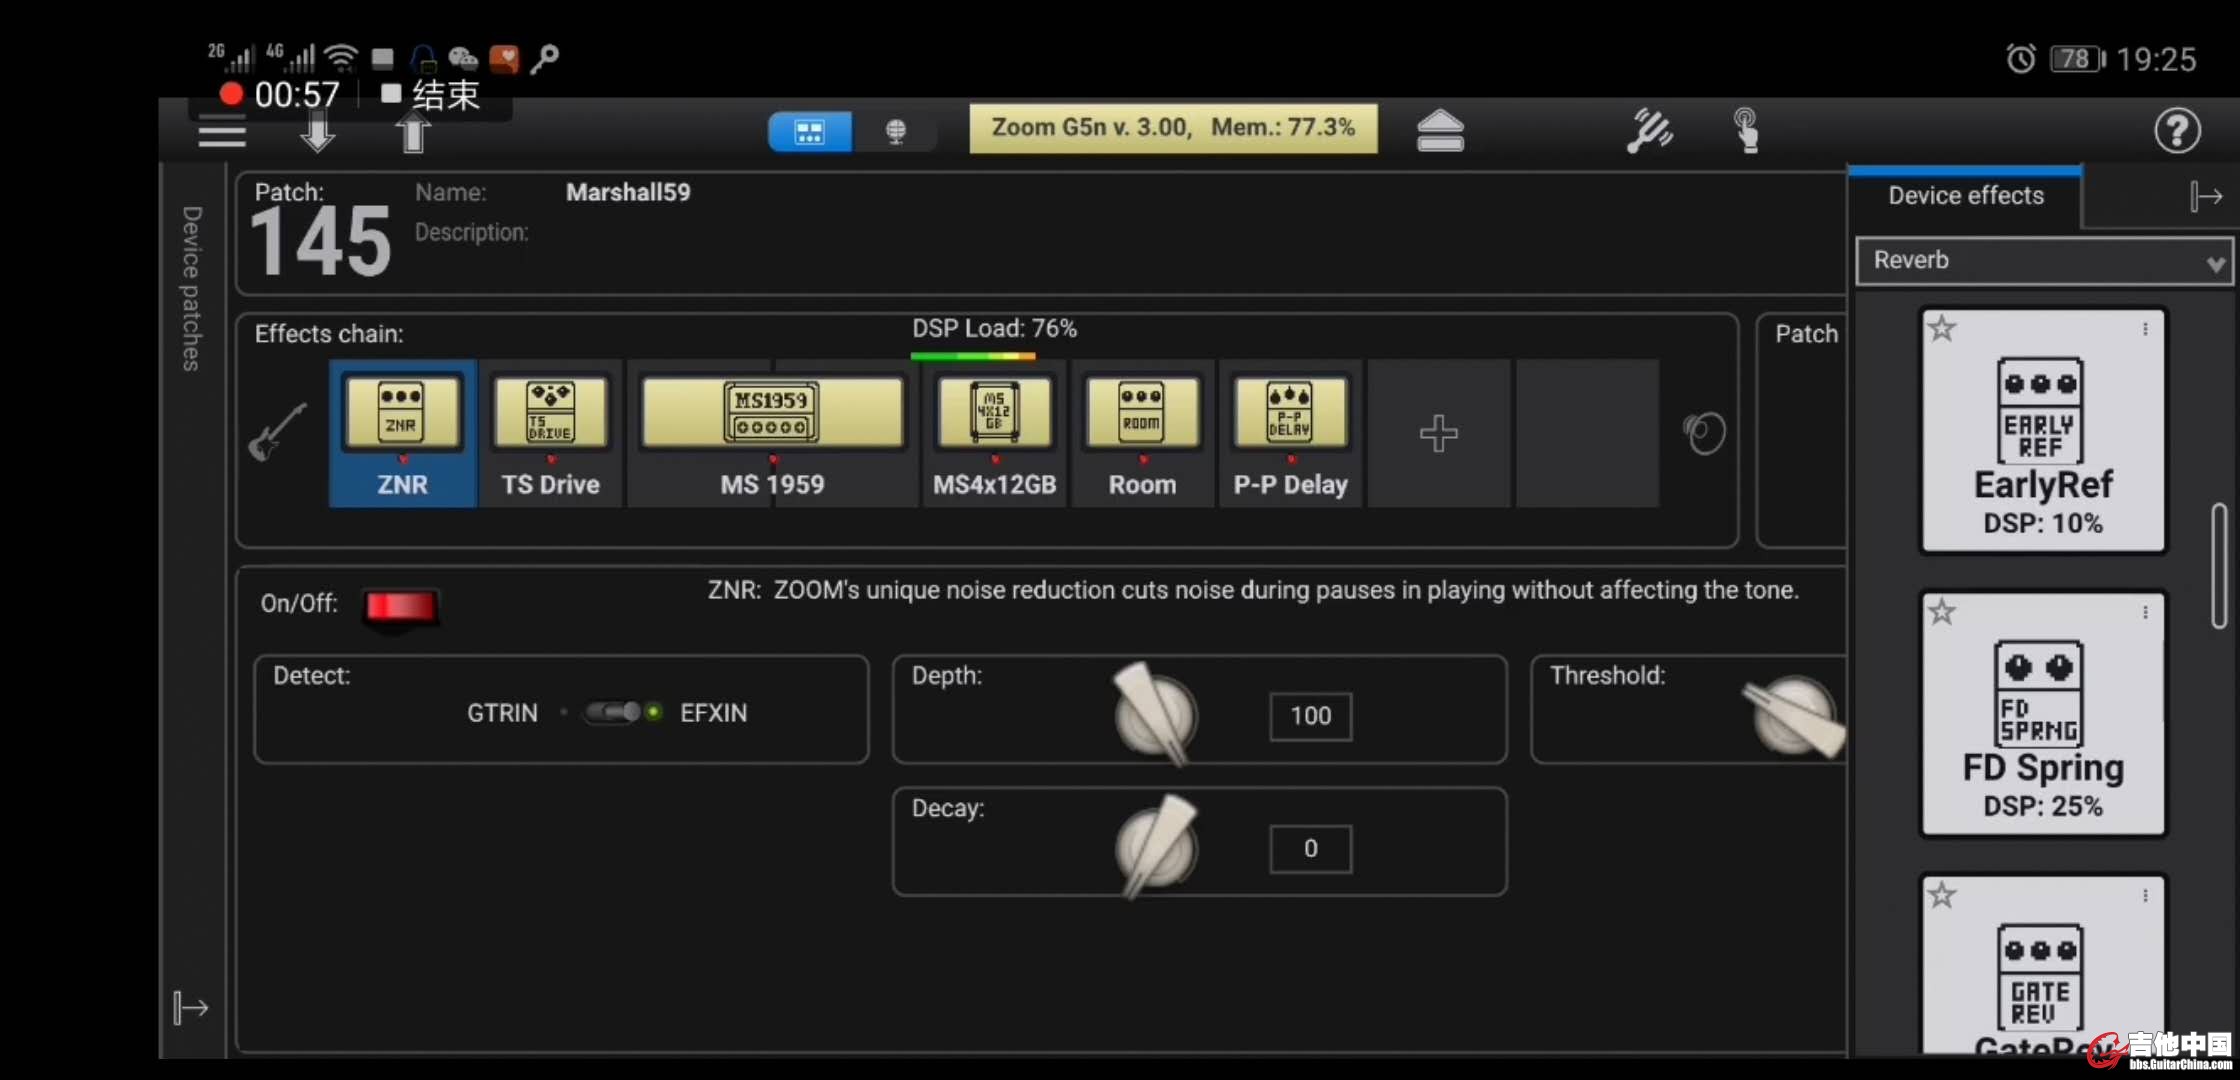
Task: Click the download patch arrow icon
Action: [x=317, y=133]
